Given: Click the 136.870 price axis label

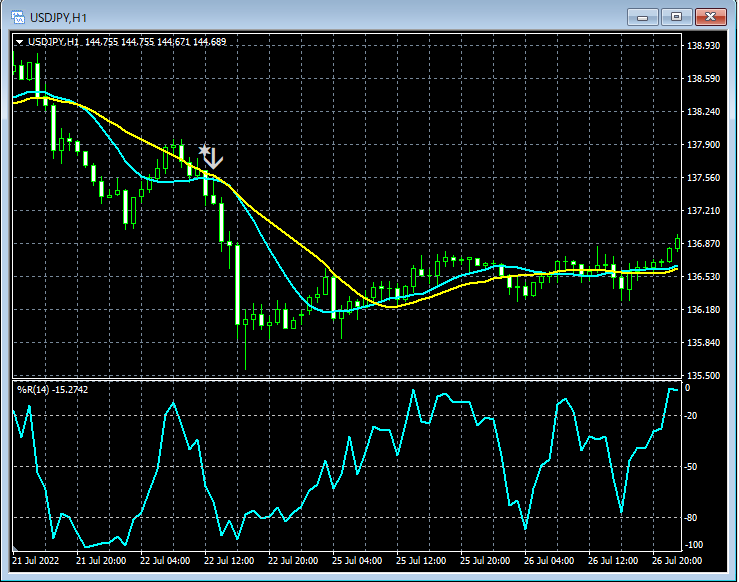Looking at the screenshot, I should coord(703,244).
